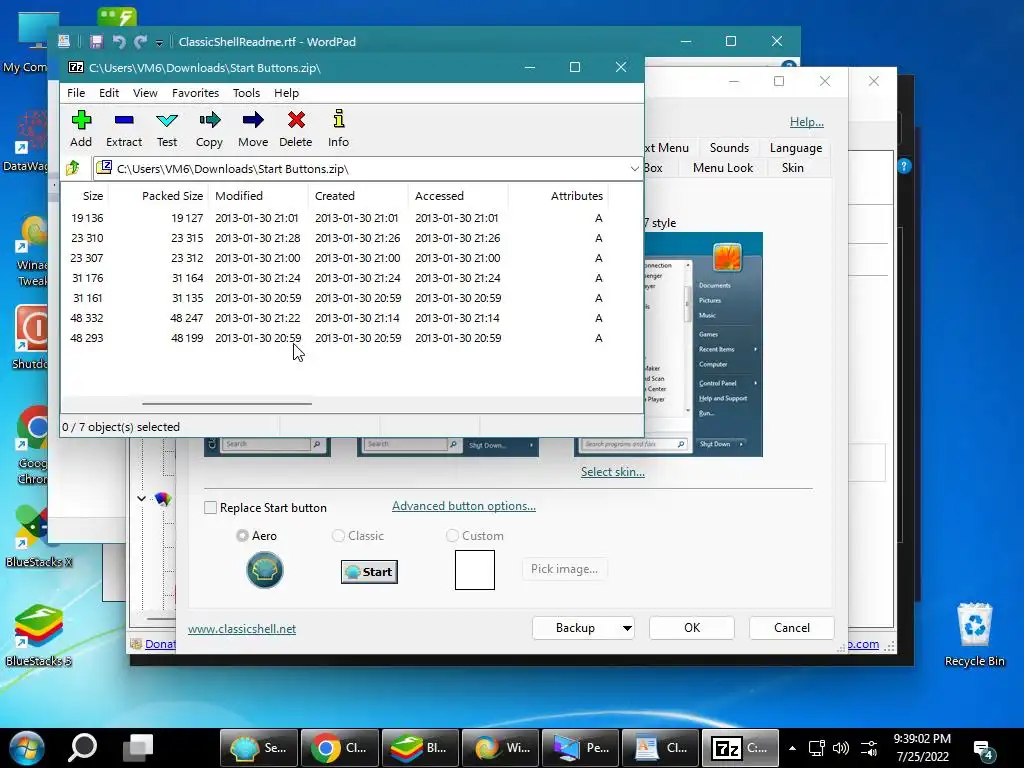The width and height of the screenshot is (1024, 768).
Task: Open WordPad quick access toolbar dropdown
Action: click(x=159, y=43)
